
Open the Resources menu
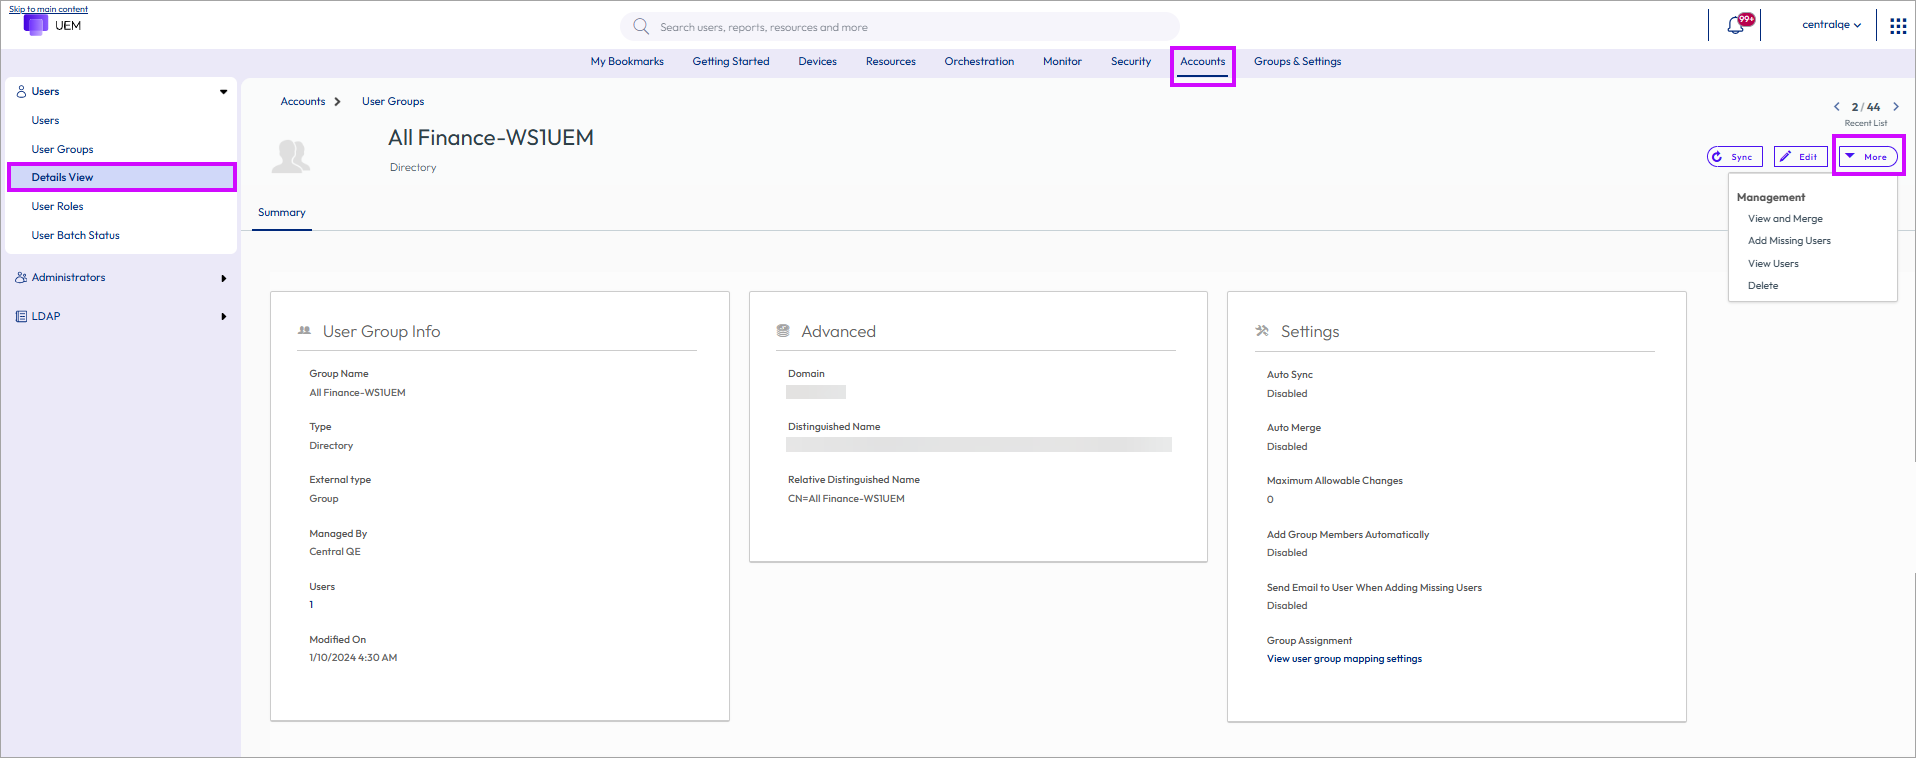890,62
